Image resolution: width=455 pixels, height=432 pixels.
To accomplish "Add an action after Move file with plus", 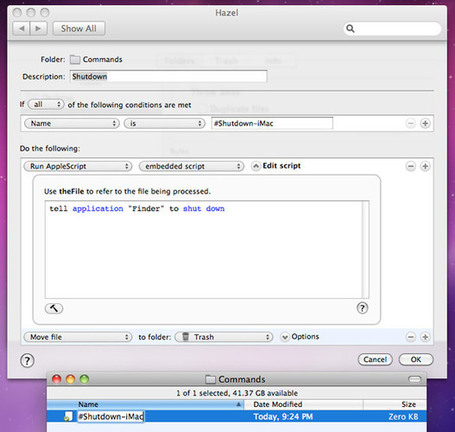I will point(425,337).
